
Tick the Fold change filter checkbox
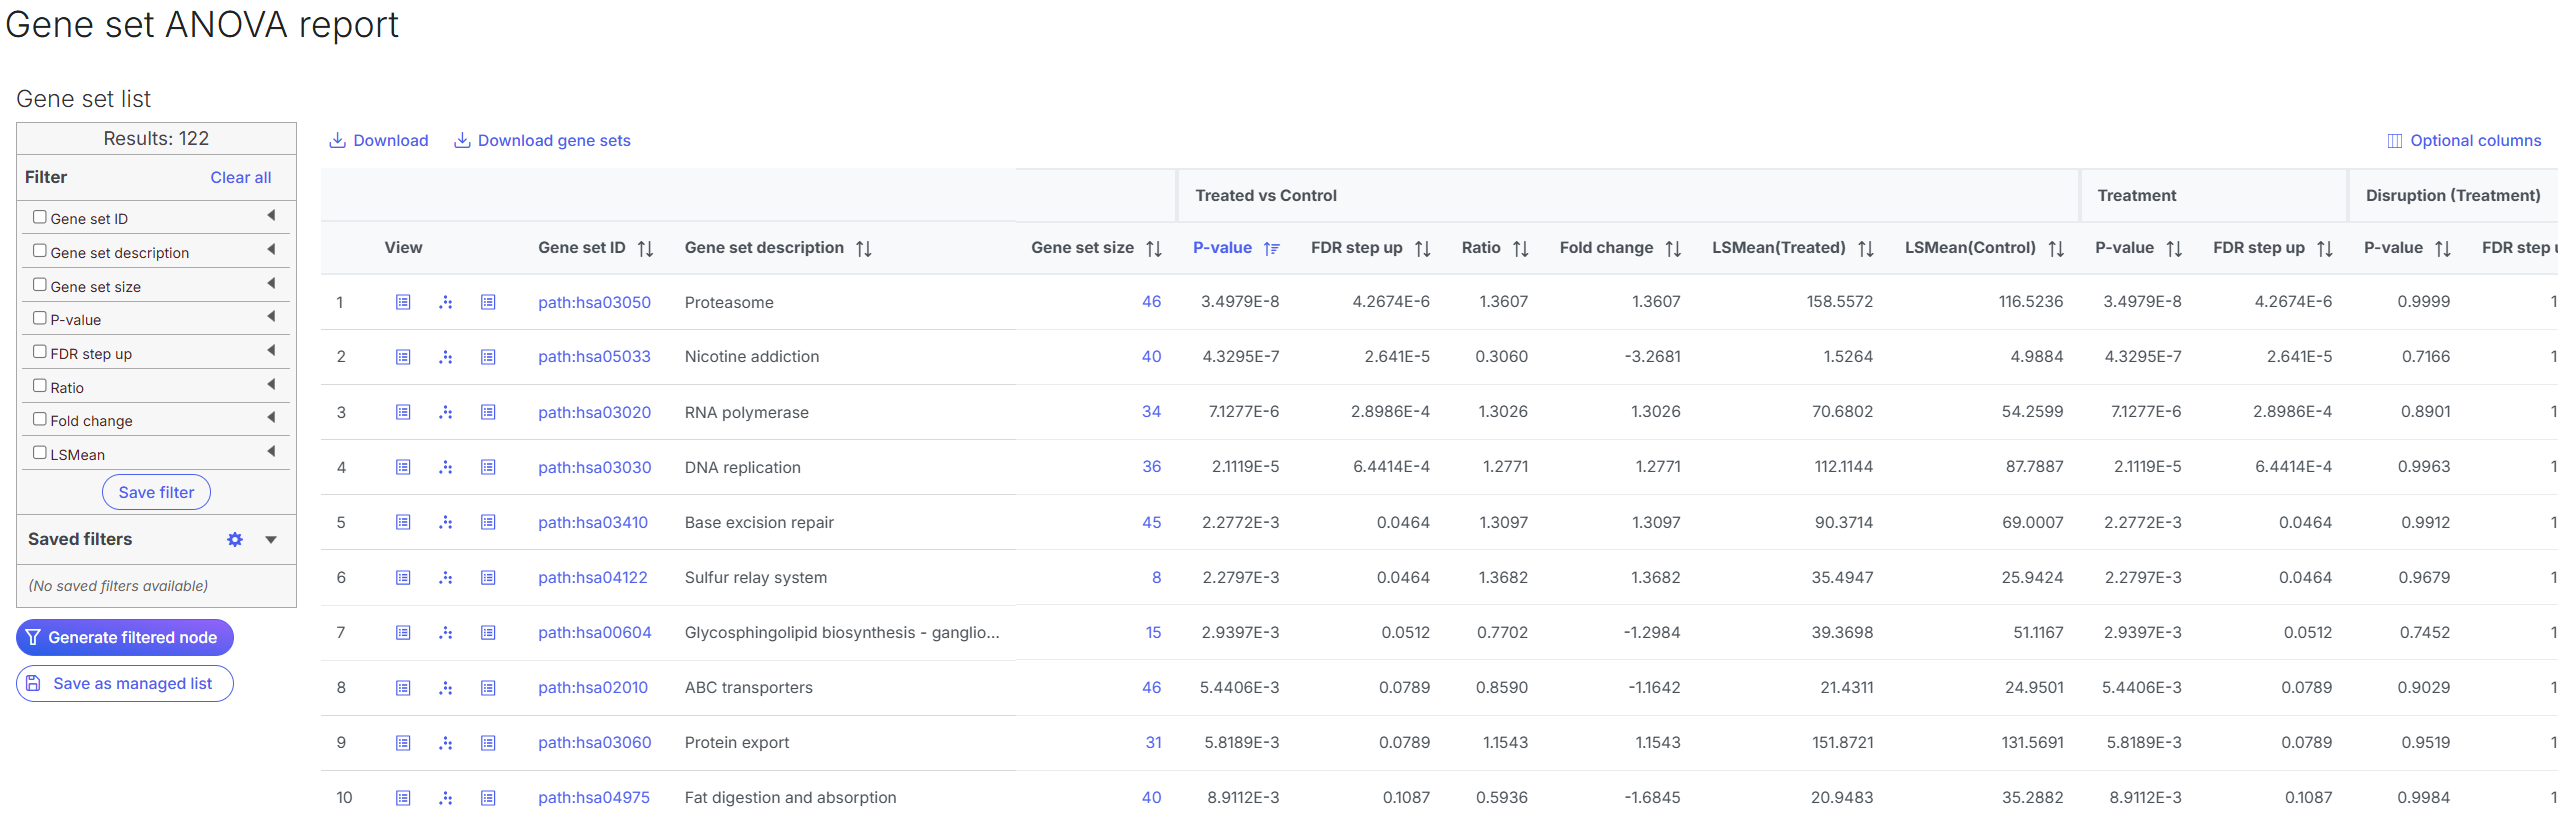[x=40, y=419]
